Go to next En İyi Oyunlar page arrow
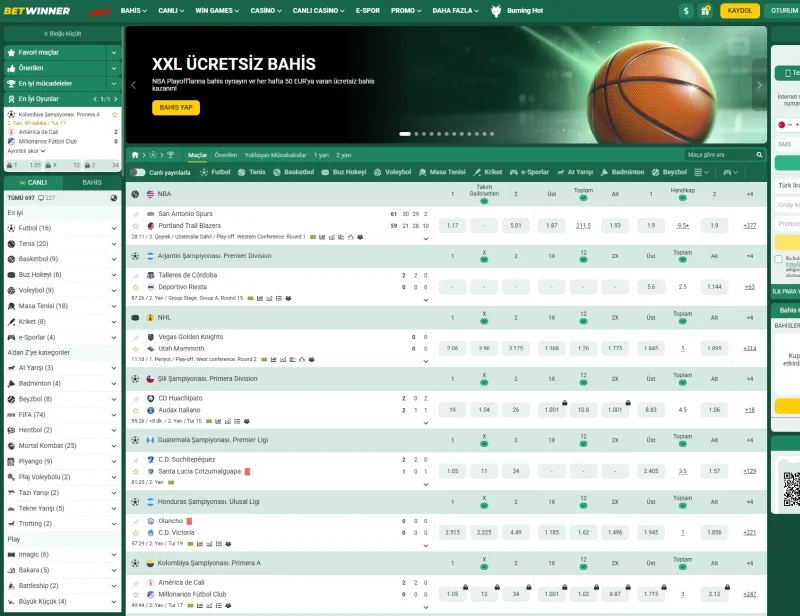This screenshot has height=616, width=800. coord(116,99)
